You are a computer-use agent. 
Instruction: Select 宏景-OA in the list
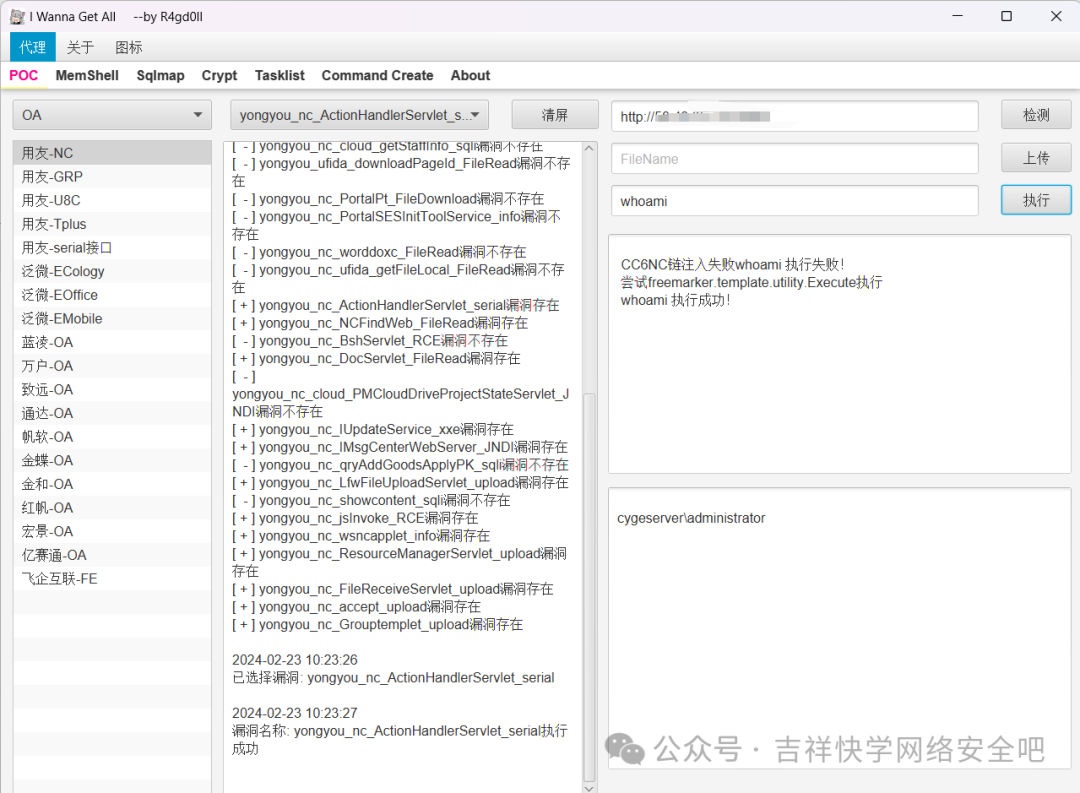pos(112,531)
